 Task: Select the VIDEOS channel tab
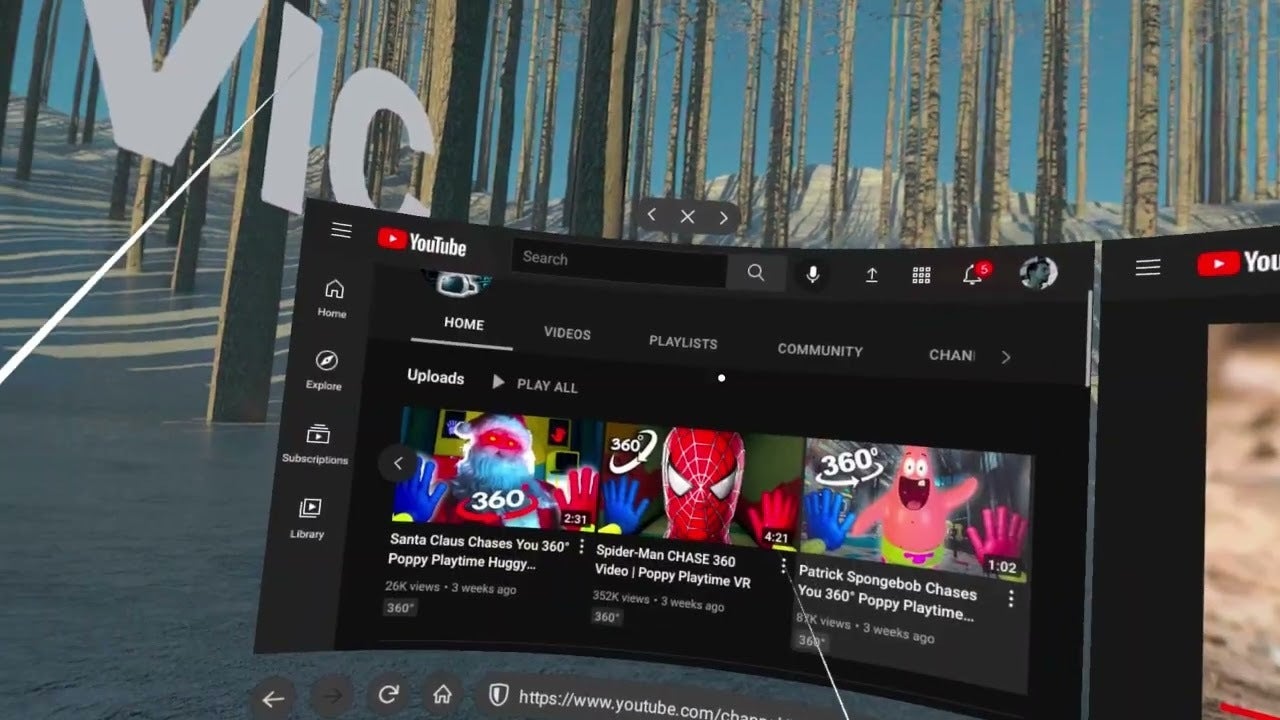click(567, 334)
